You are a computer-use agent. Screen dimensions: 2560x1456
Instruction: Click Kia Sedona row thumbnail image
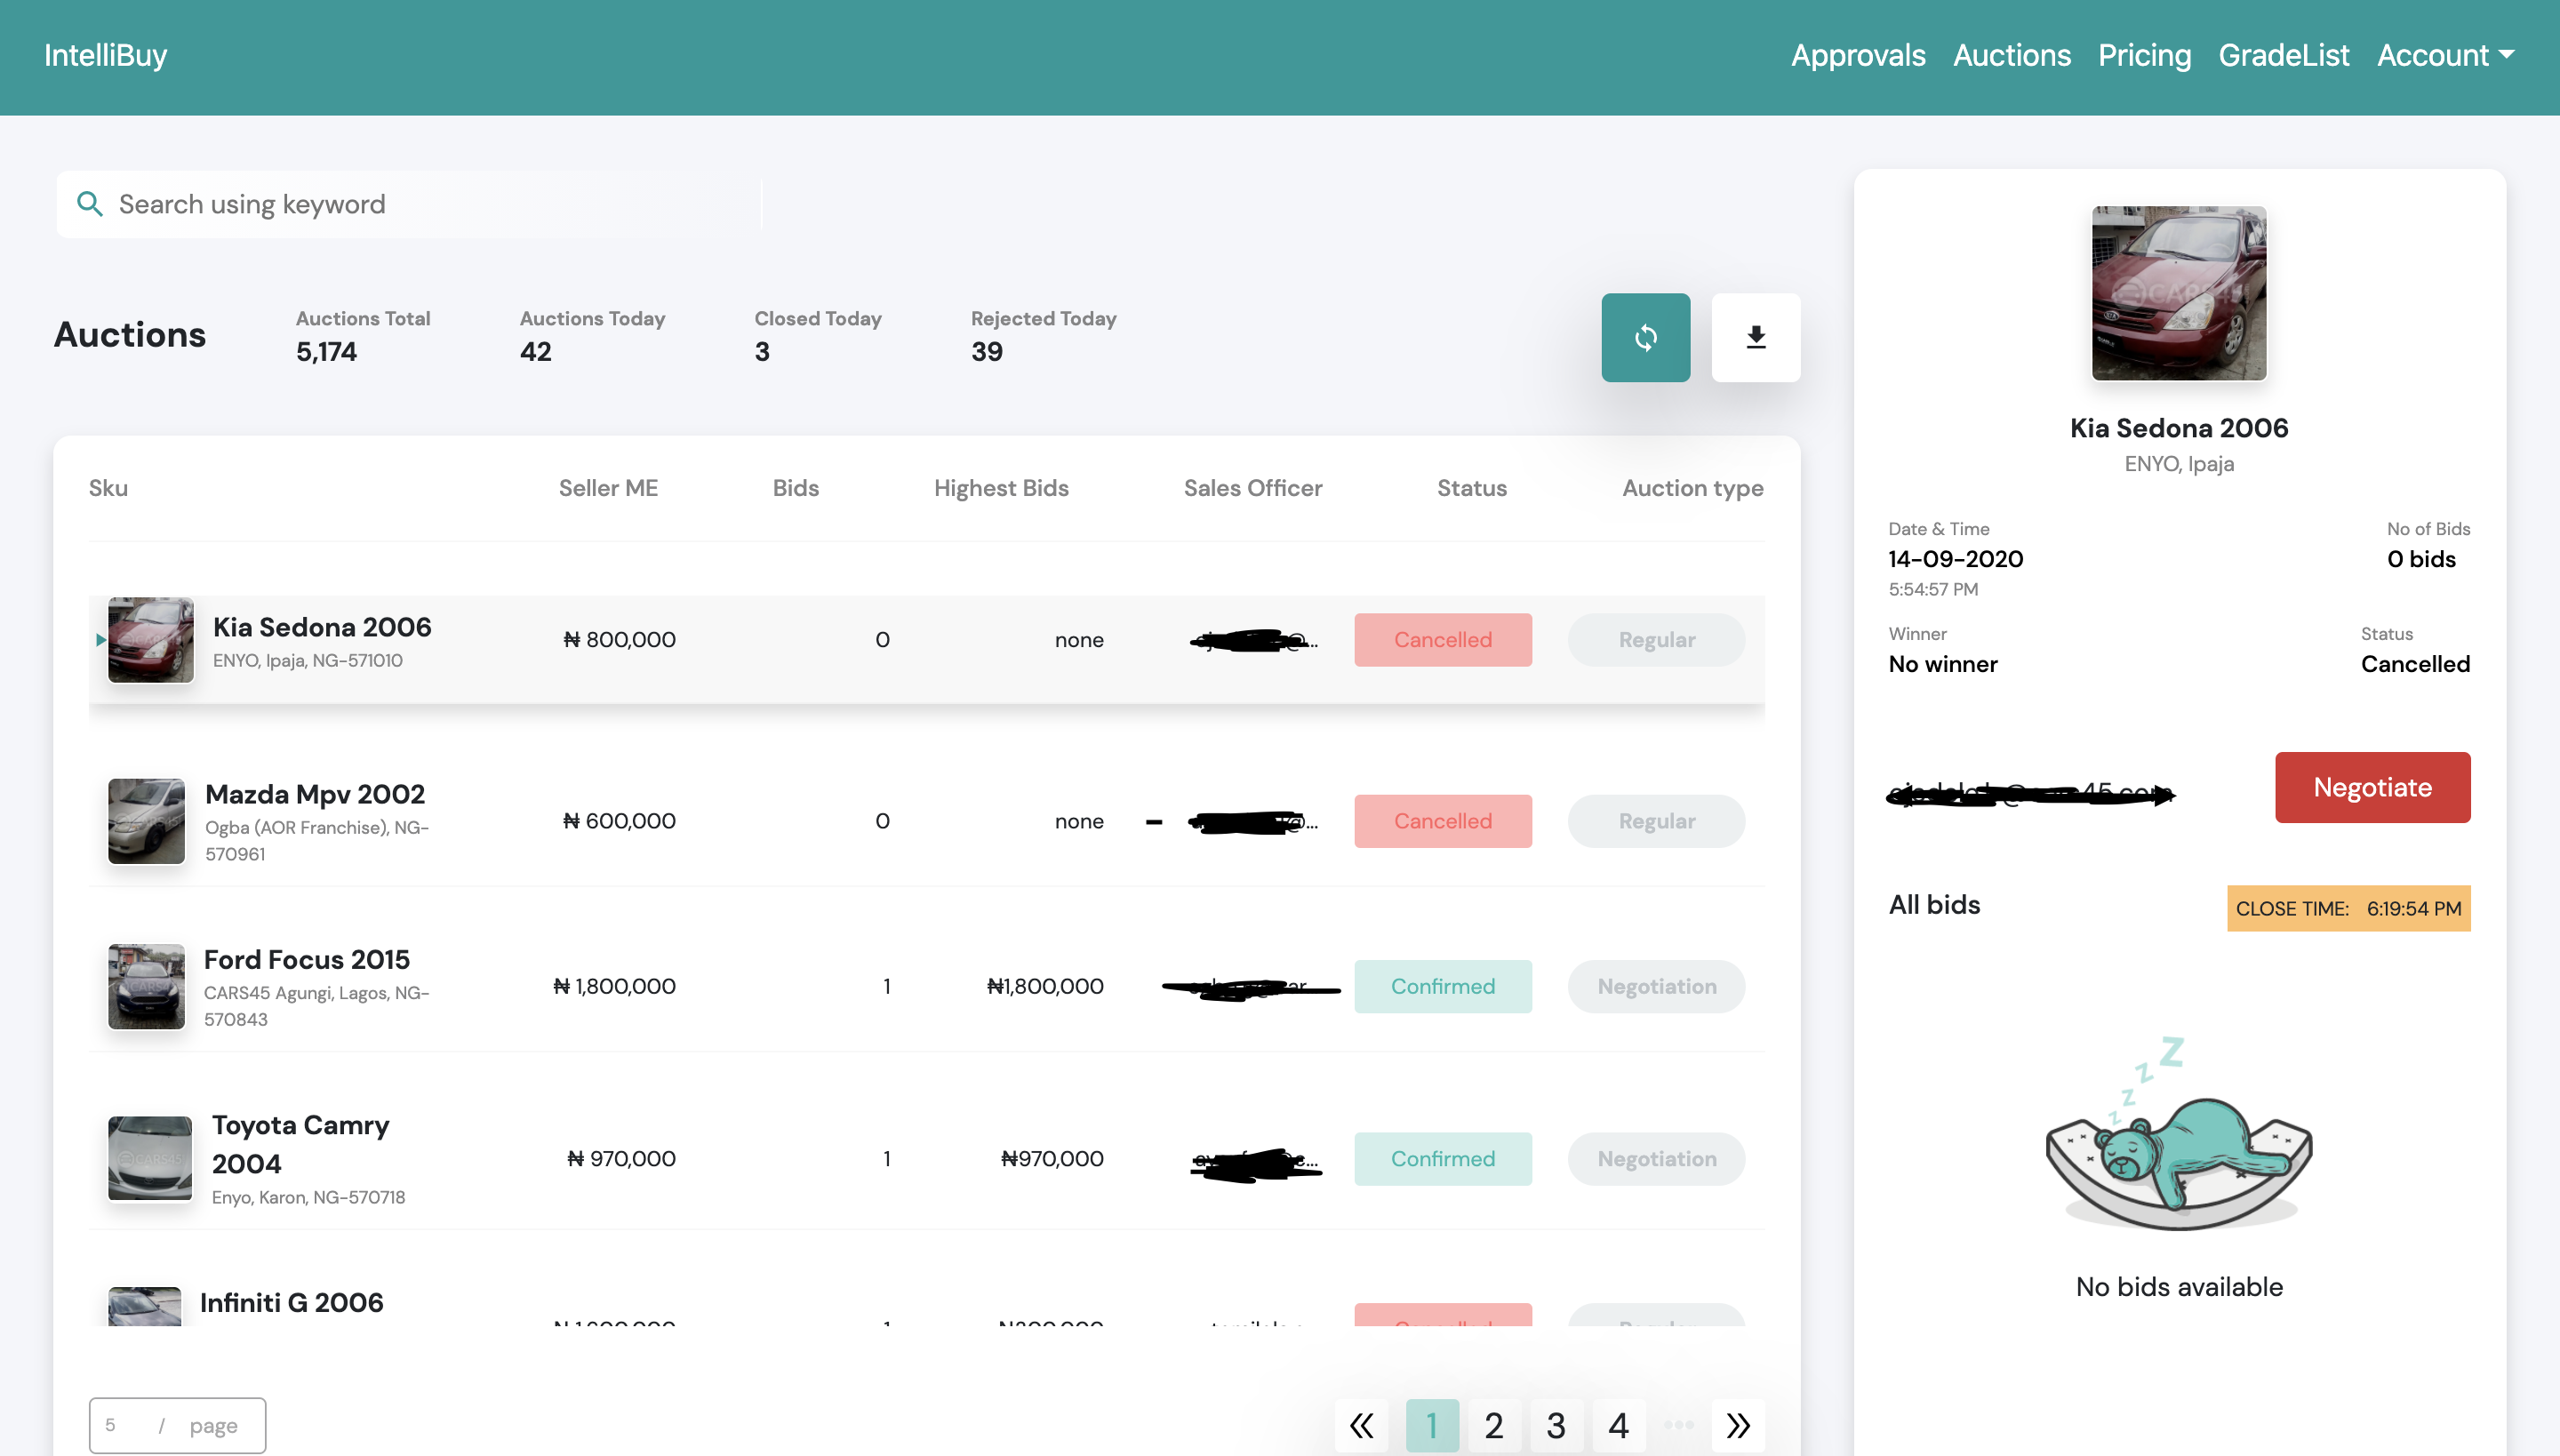150,640
